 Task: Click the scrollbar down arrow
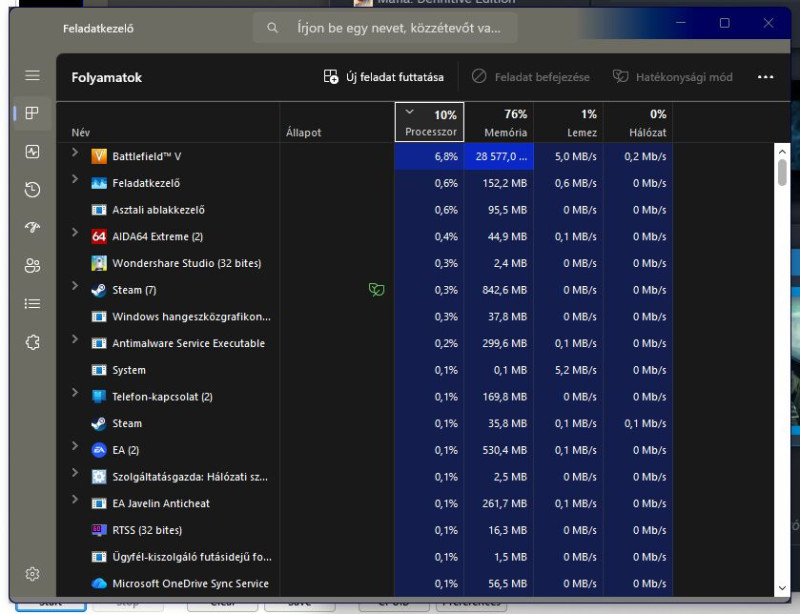782,588
